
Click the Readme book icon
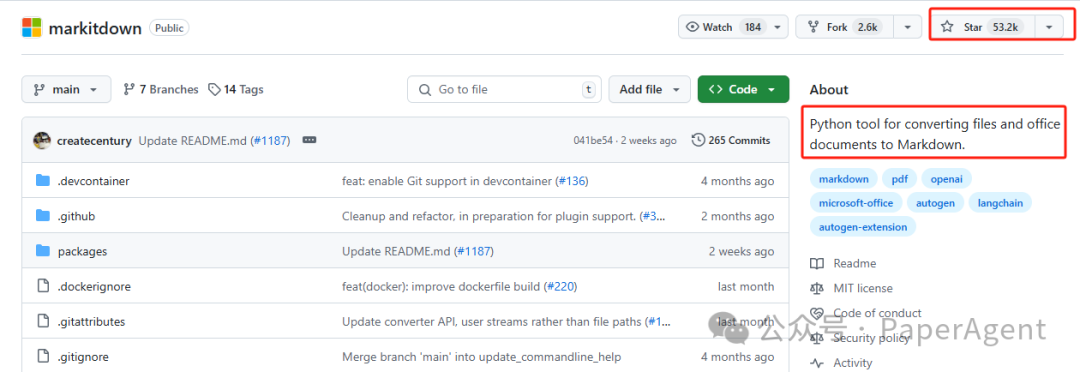point(817,263)
